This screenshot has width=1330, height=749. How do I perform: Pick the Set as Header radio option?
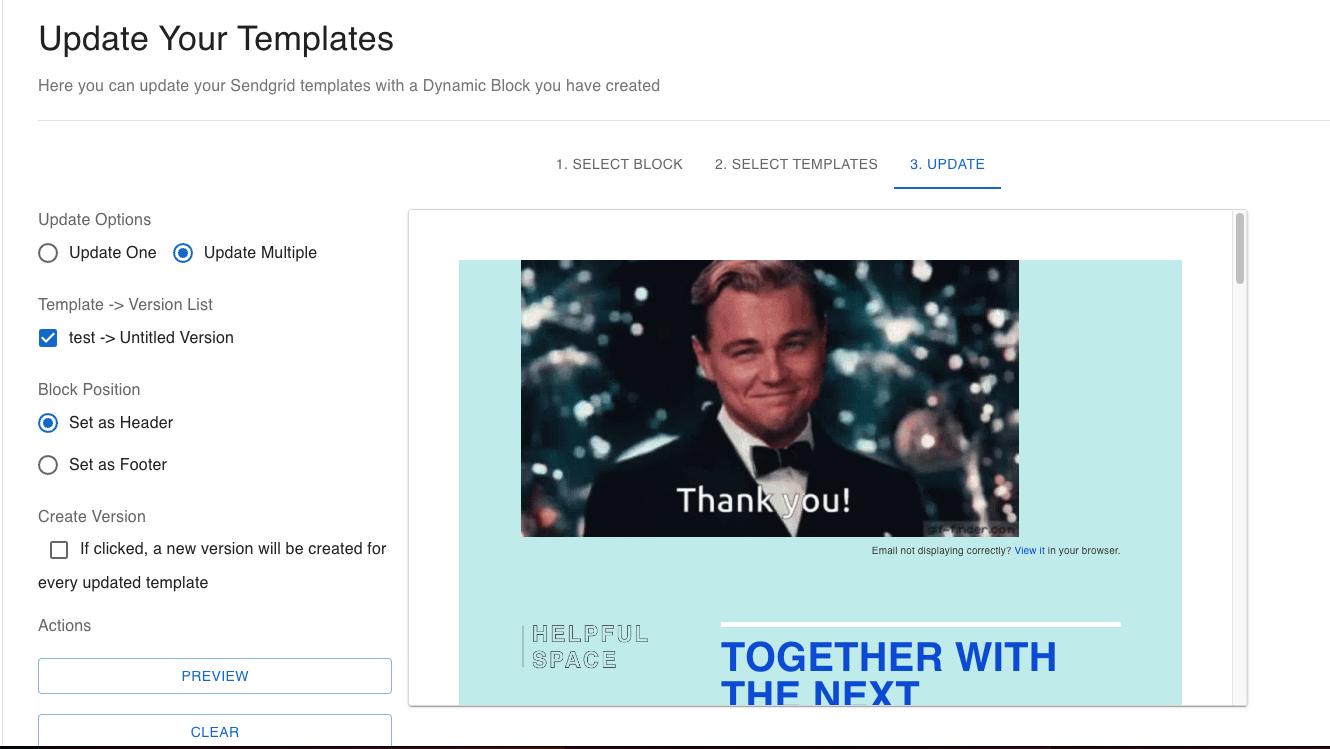click(x=48, y=423)
